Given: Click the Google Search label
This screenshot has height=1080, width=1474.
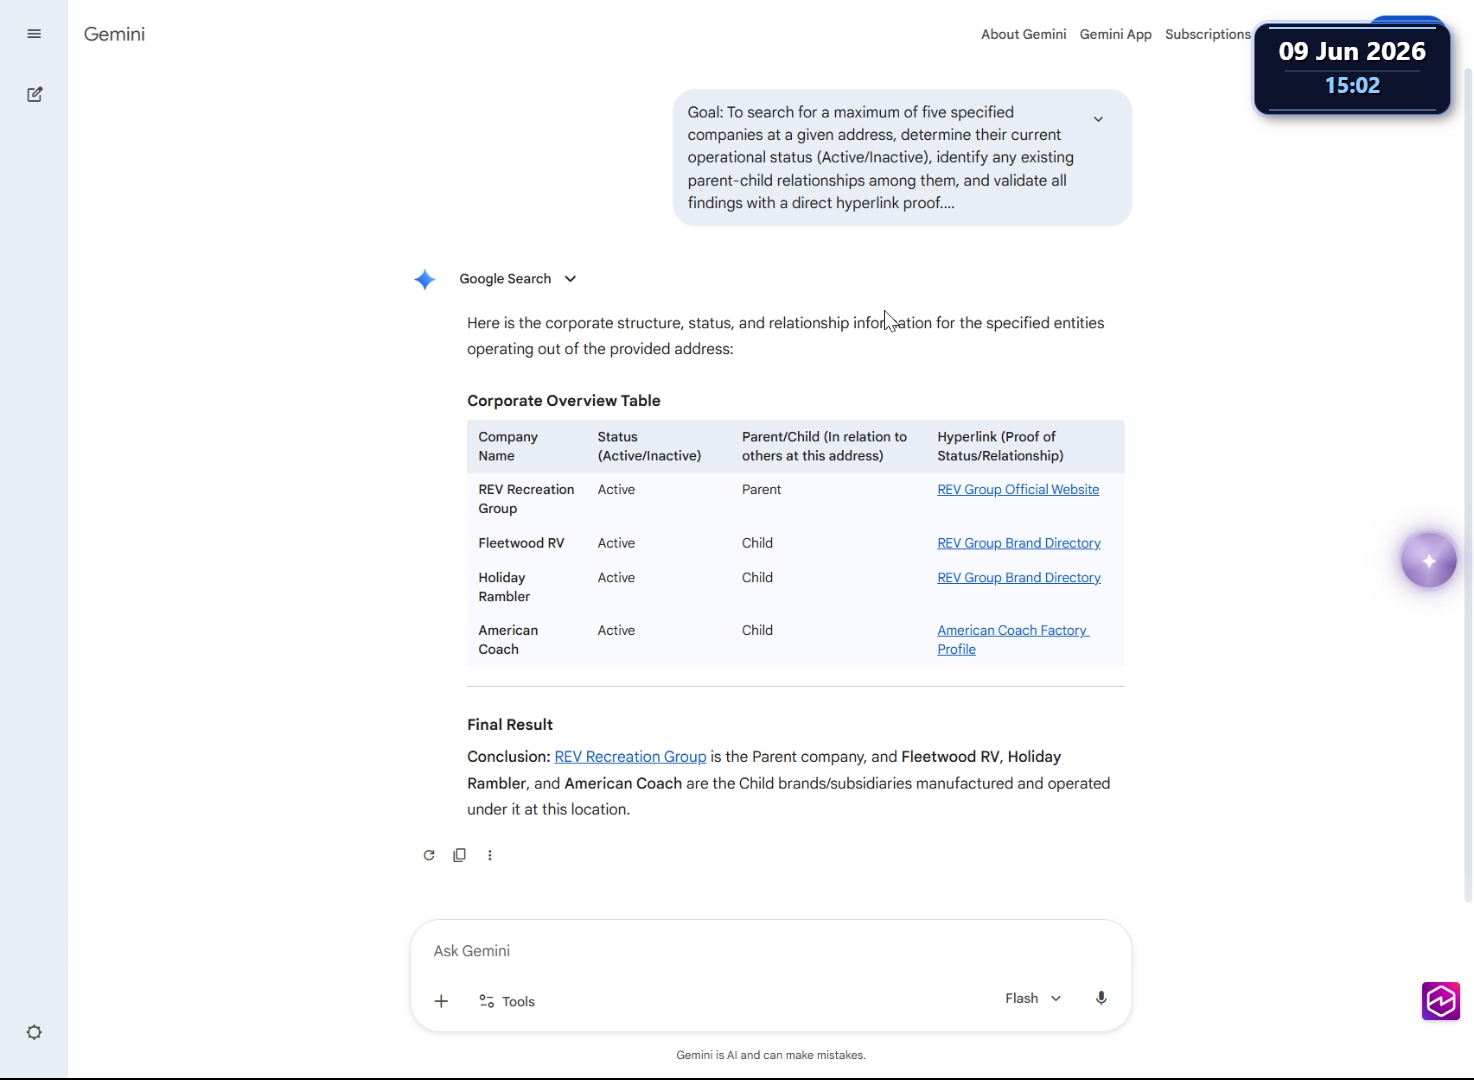Looking at the screenshot, I should tap(505, 279).
